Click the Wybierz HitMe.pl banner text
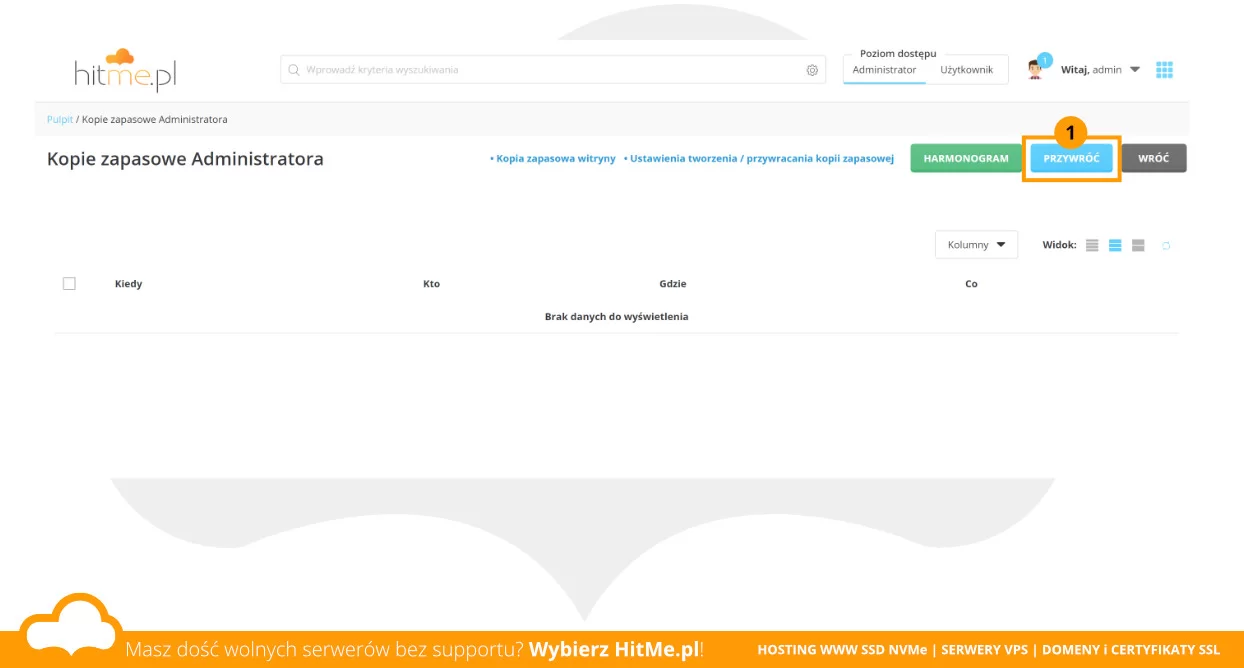Viewport: 1244px width, 668px height. pos(614,649)
